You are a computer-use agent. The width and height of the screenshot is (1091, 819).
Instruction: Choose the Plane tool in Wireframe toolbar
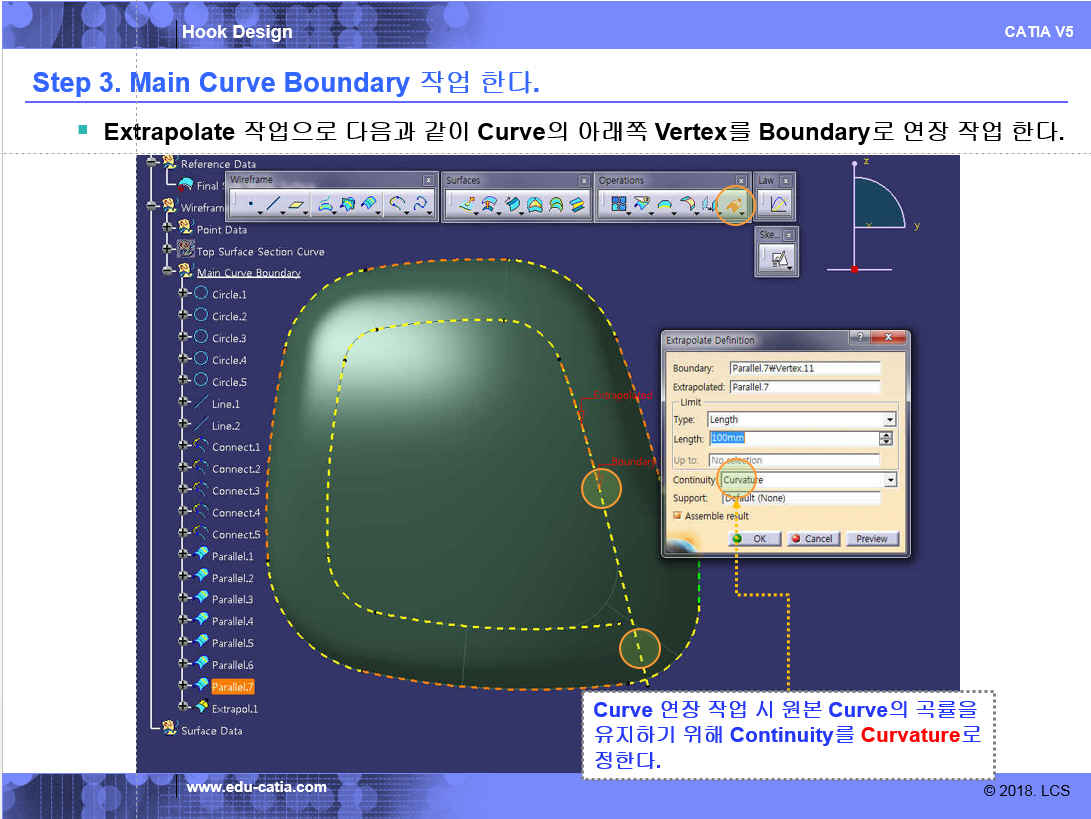[x=297, y=206]
